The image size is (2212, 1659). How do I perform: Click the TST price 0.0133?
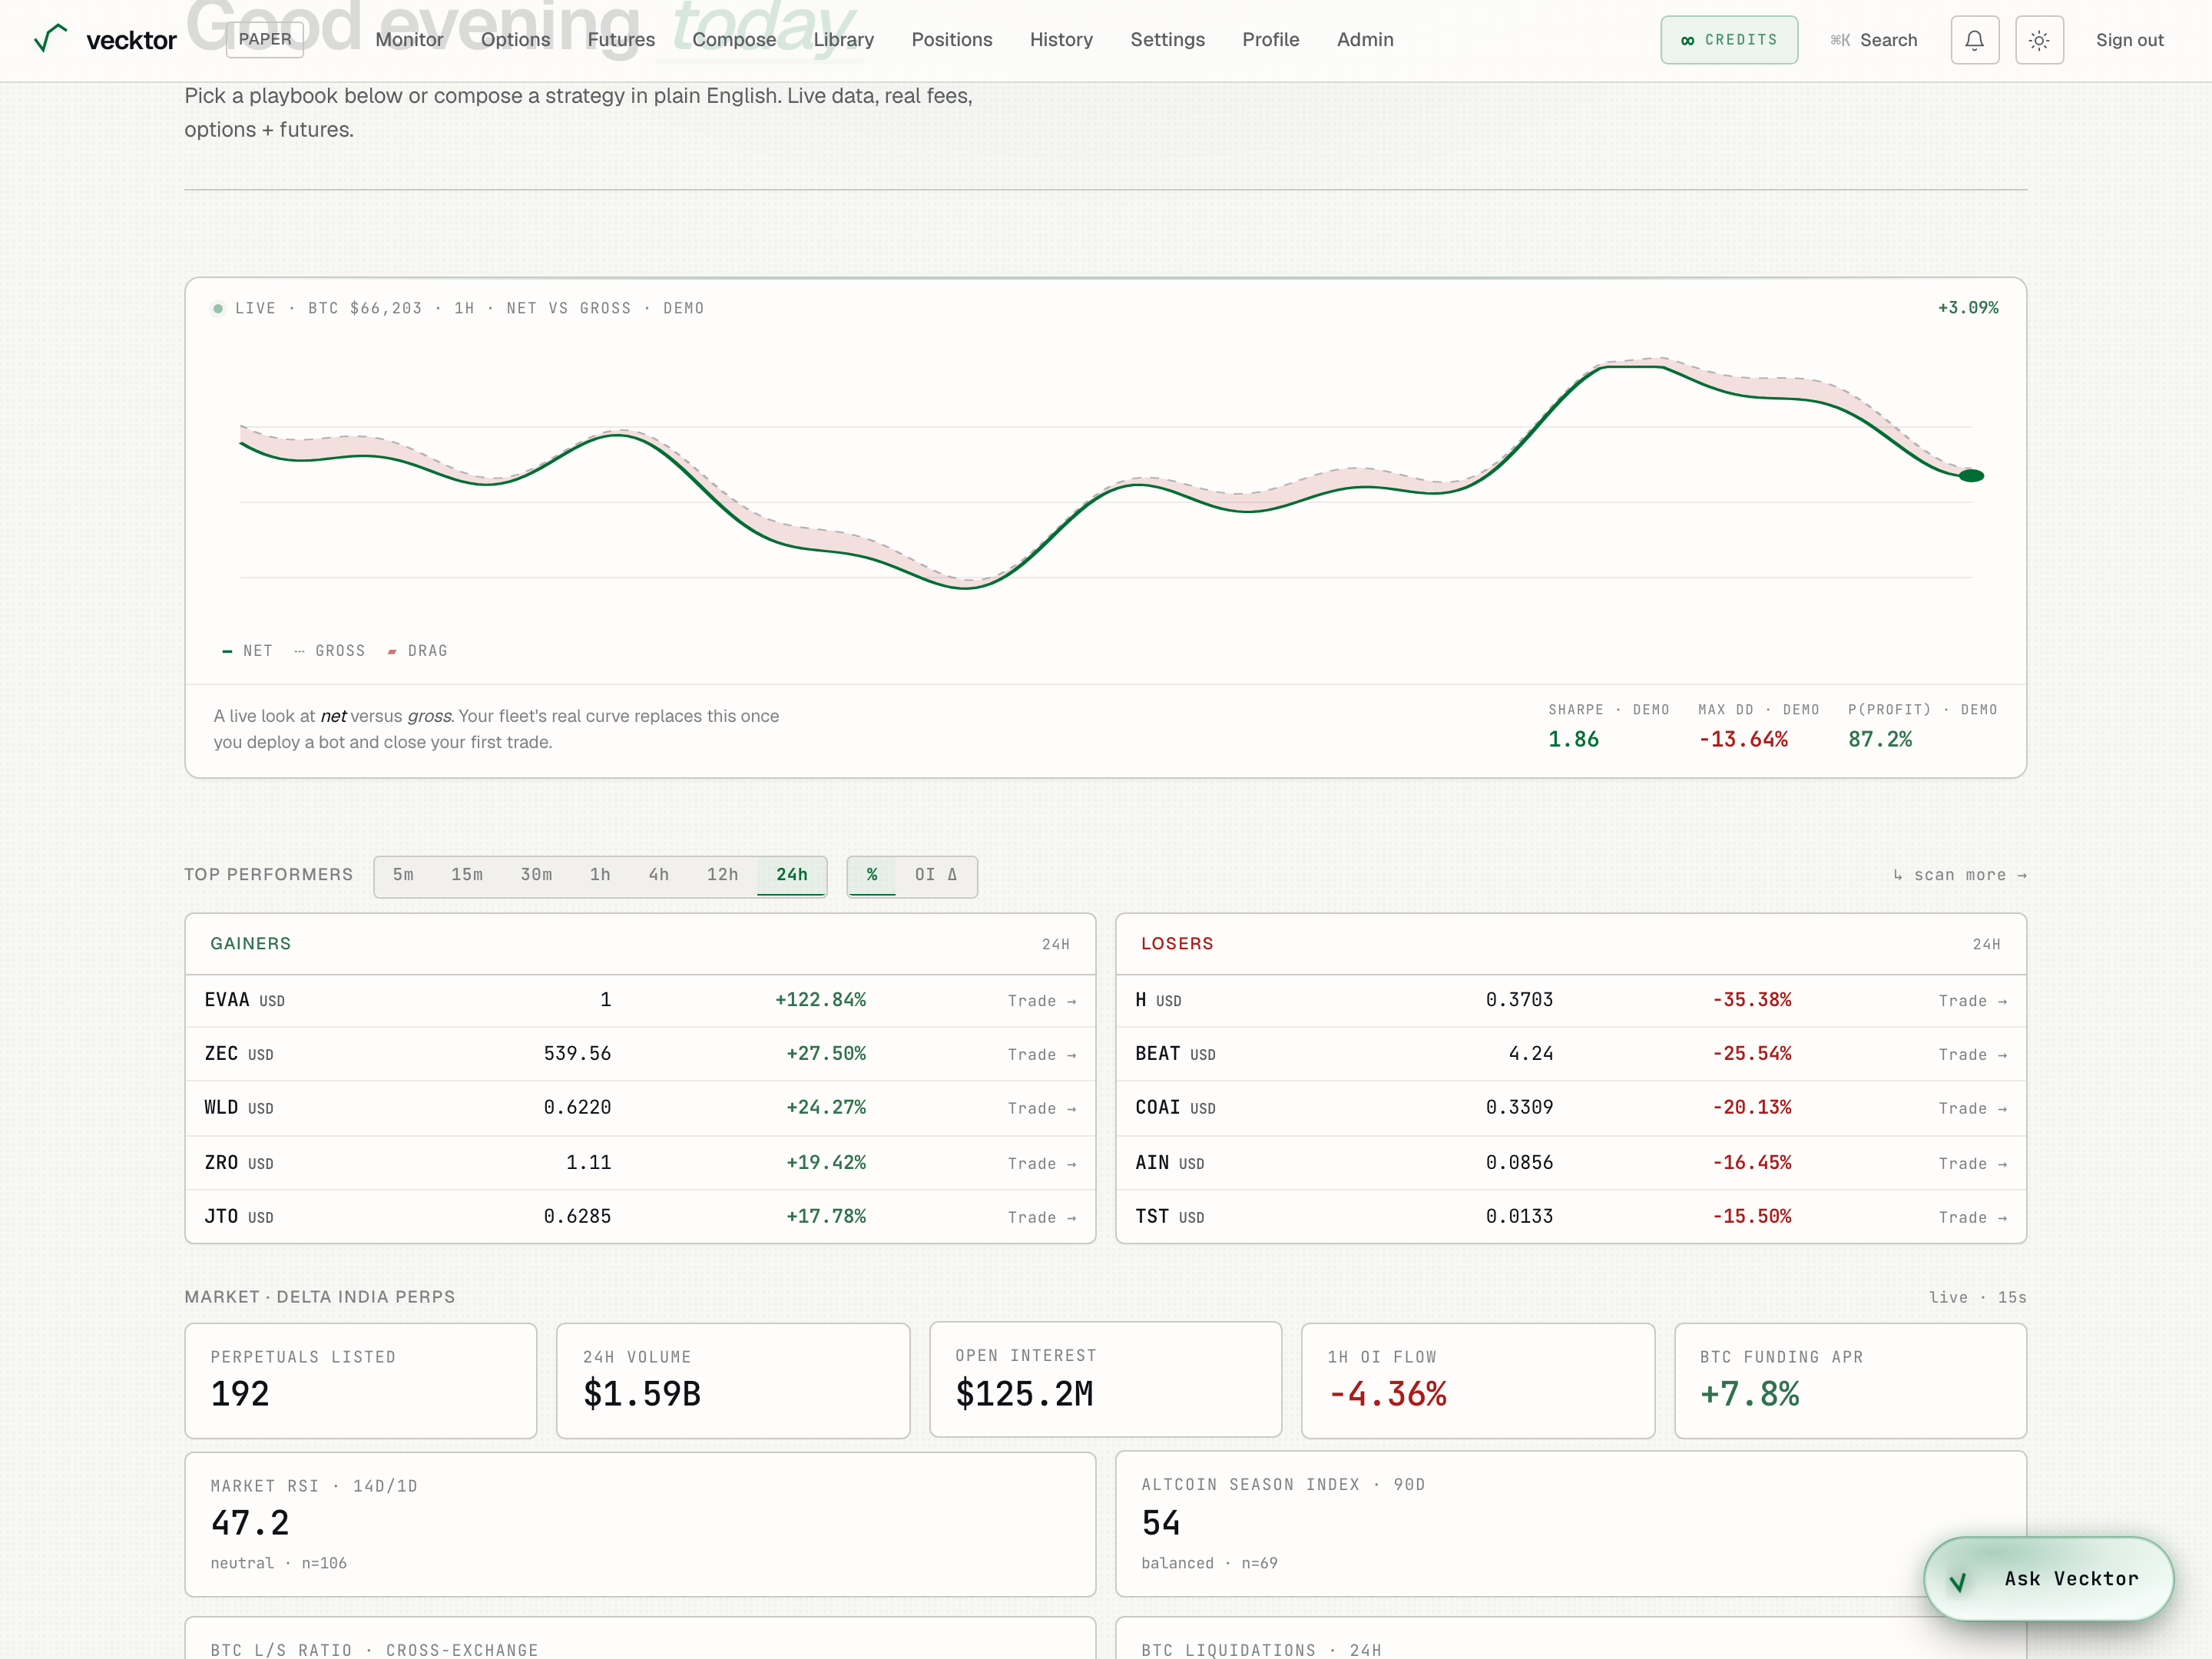click(1519, 1217)
